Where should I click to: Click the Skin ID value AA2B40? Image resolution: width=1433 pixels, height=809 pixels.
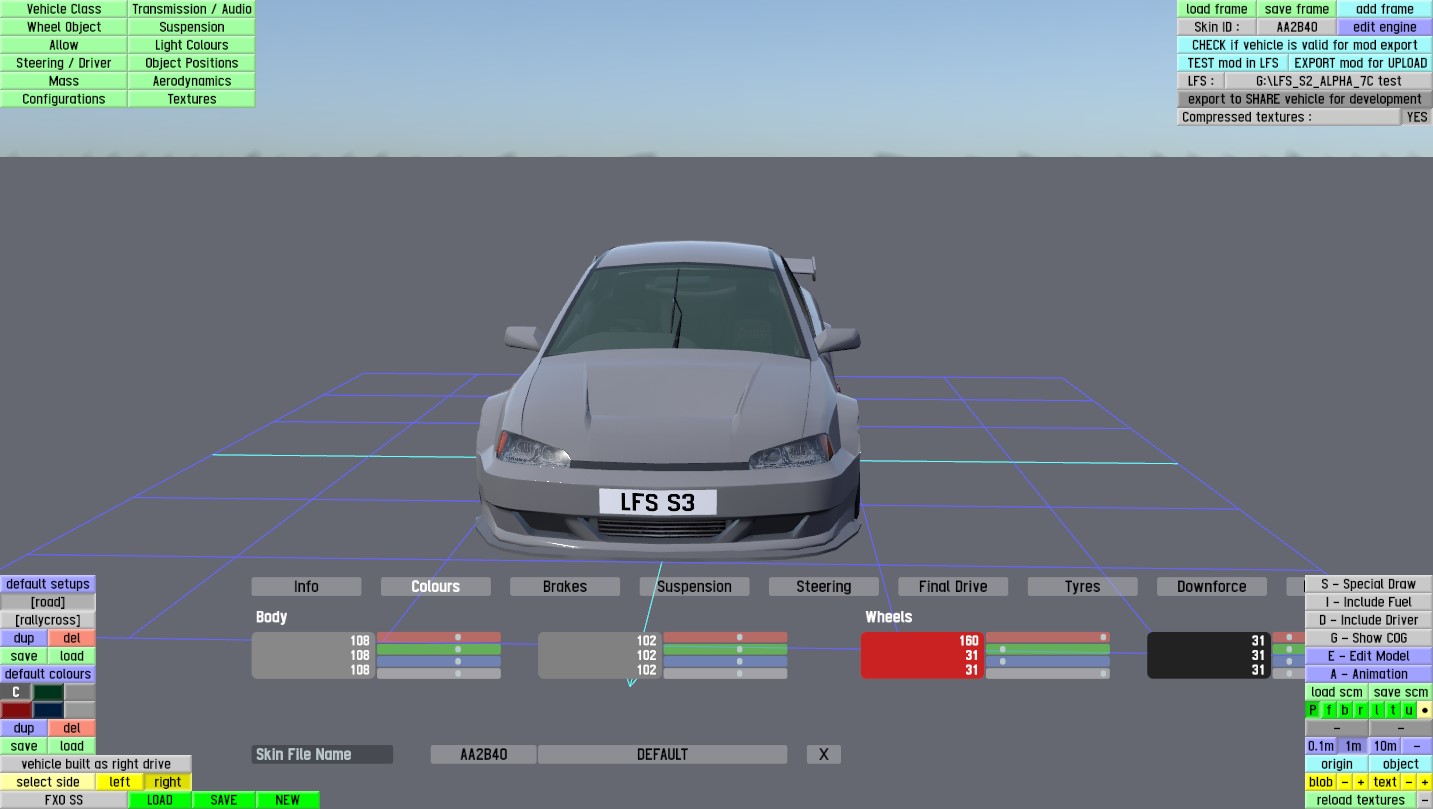(x=1297, y=27)
